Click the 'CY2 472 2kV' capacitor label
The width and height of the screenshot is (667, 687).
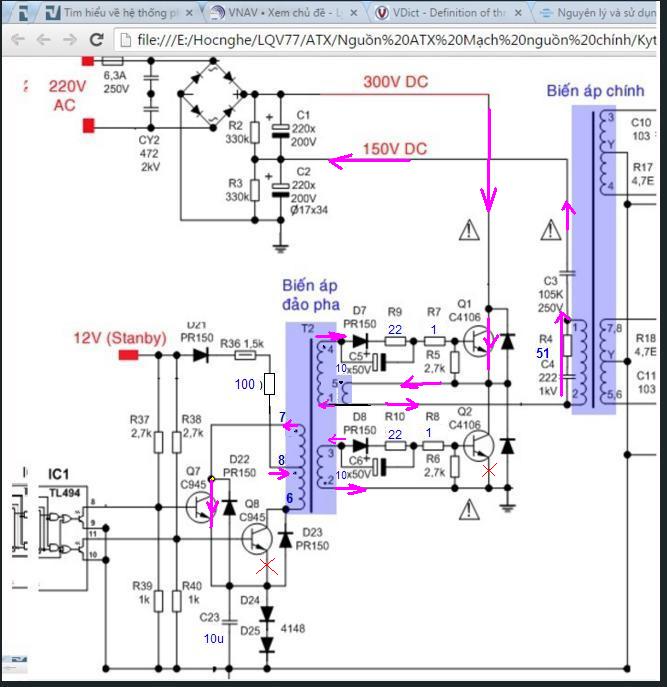149,153
